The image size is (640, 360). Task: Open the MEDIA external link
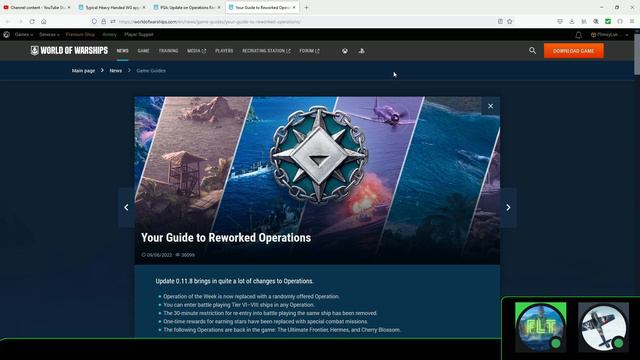click(x=196, y=51)
